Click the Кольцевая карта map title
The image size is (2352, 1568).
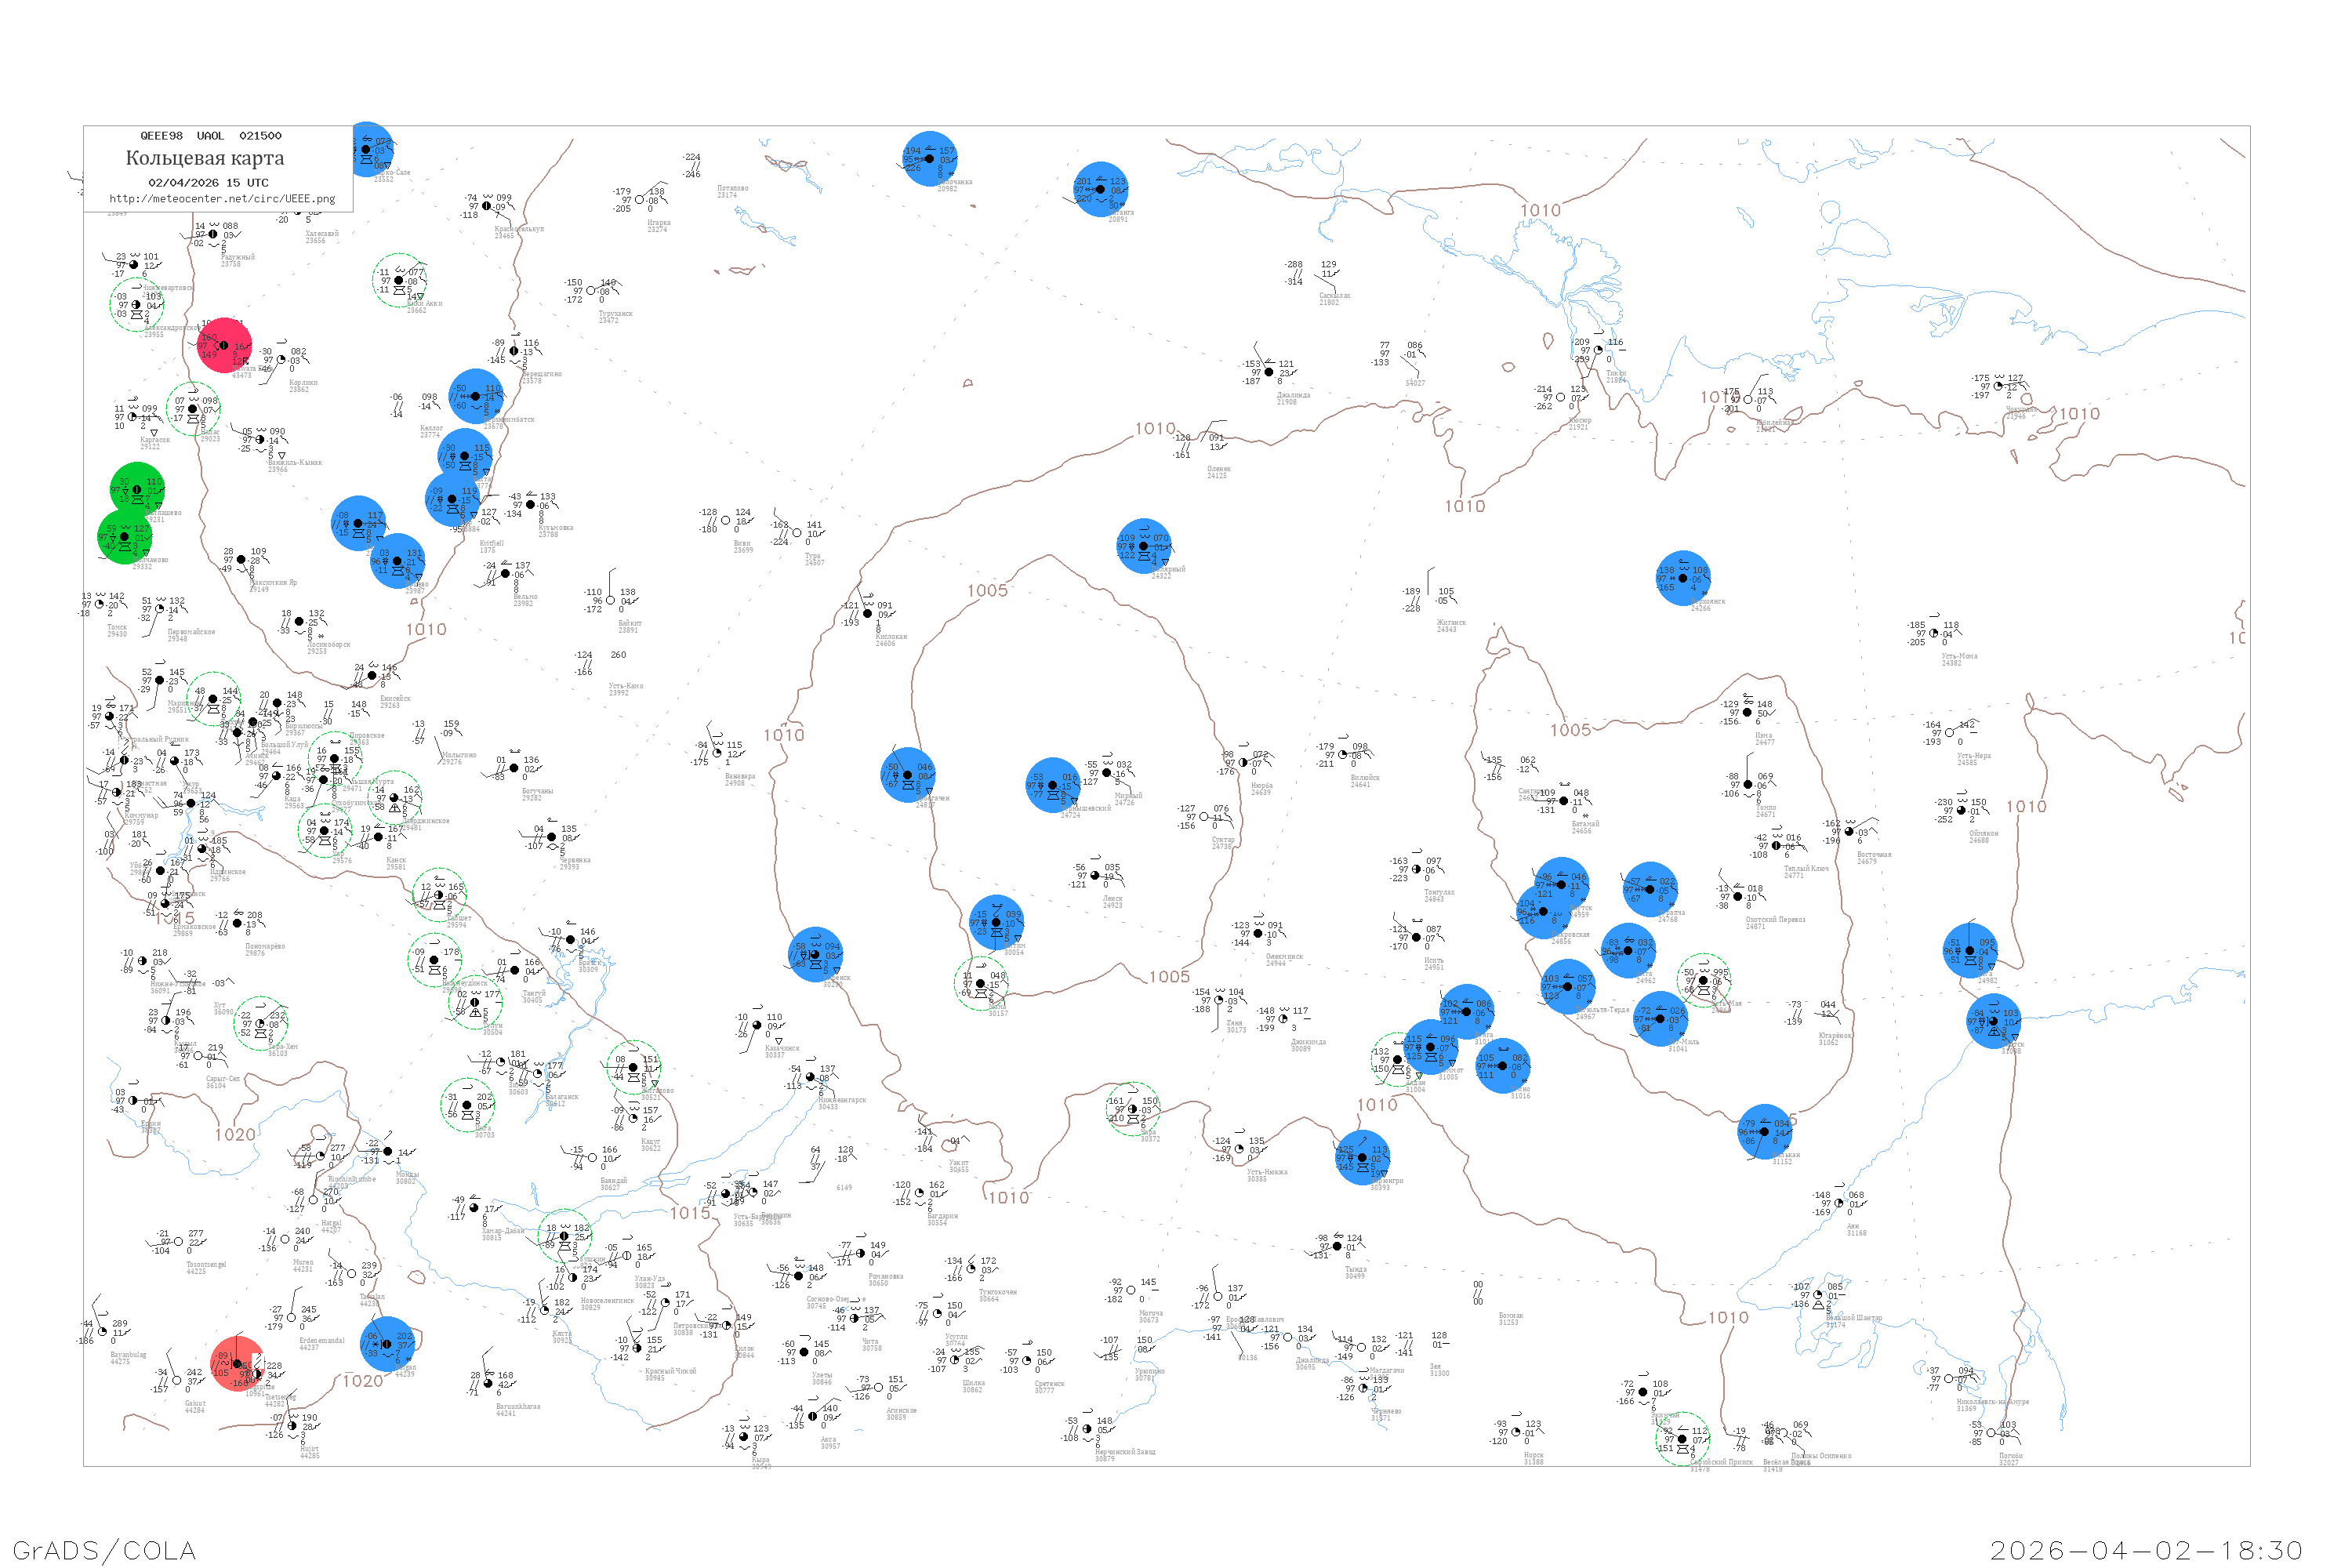tap(204, 158)
